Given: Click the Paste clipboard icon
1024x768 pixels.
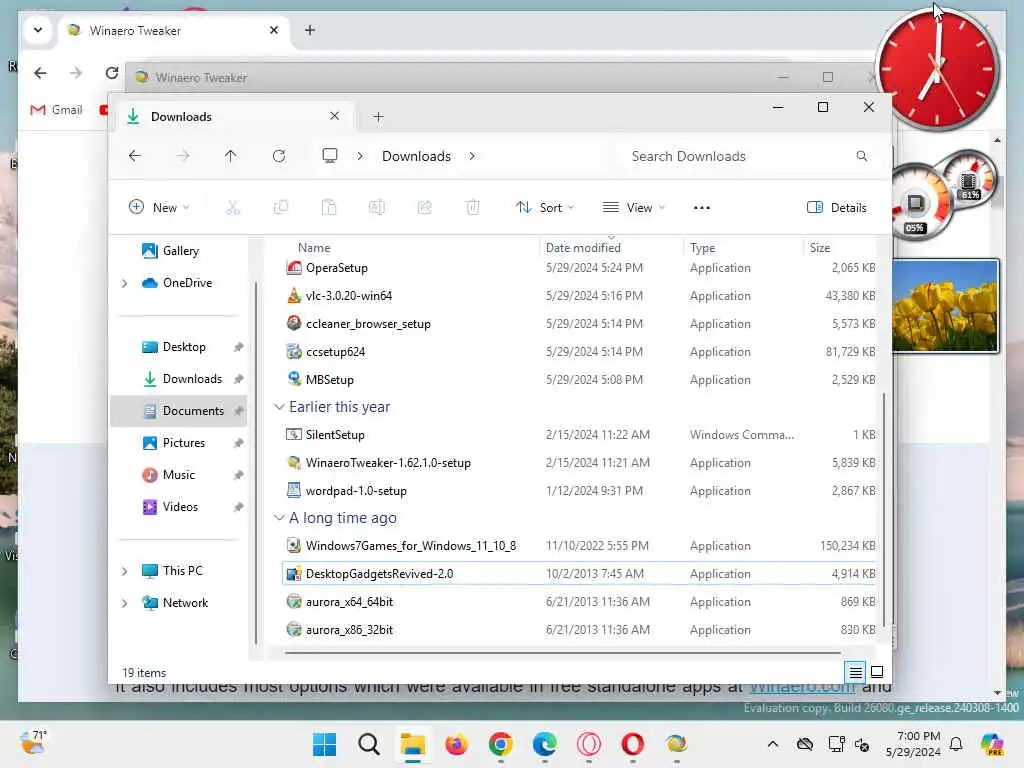Looking at the screenshot, I should tap(329, 208).
